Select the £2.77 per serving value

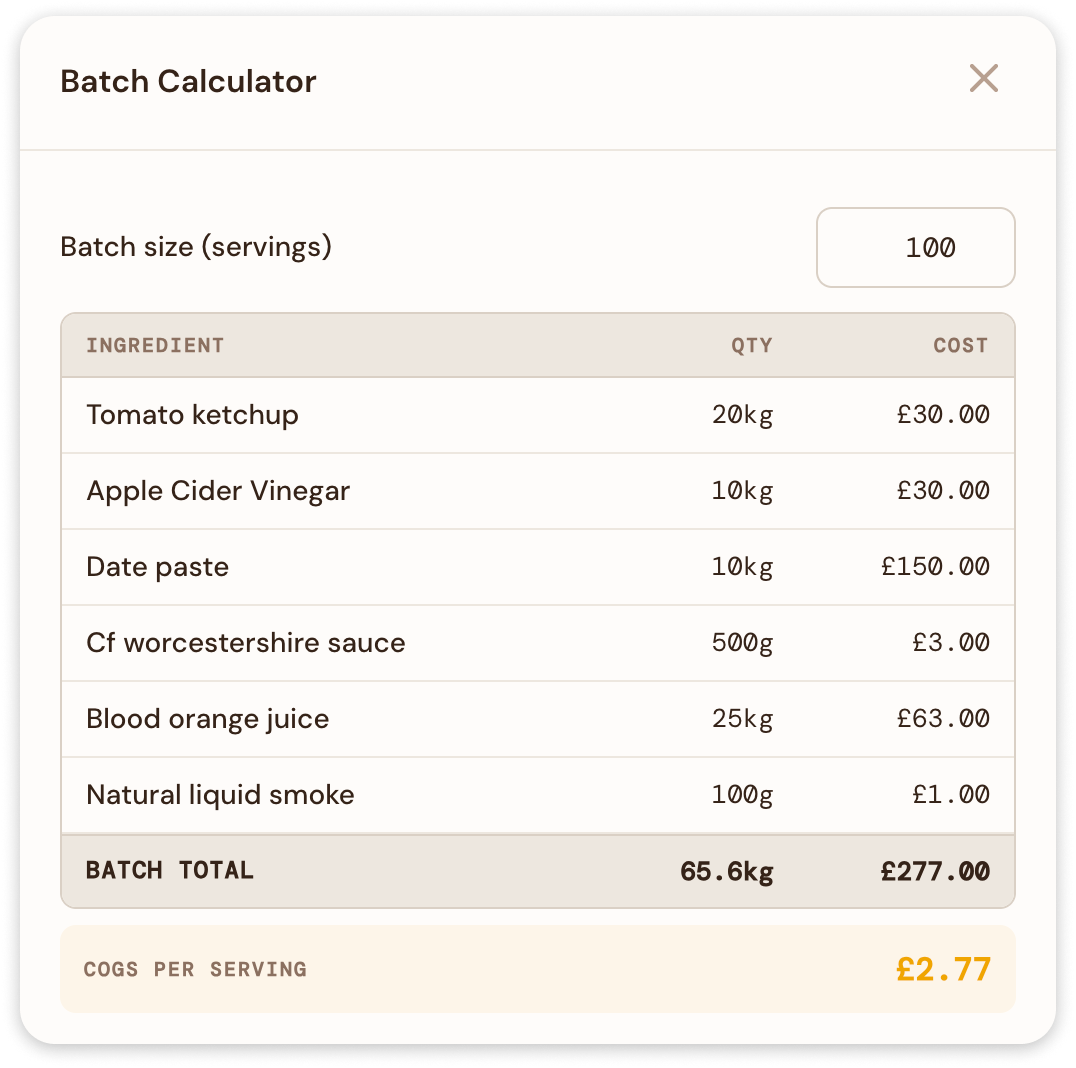(941, 969)
